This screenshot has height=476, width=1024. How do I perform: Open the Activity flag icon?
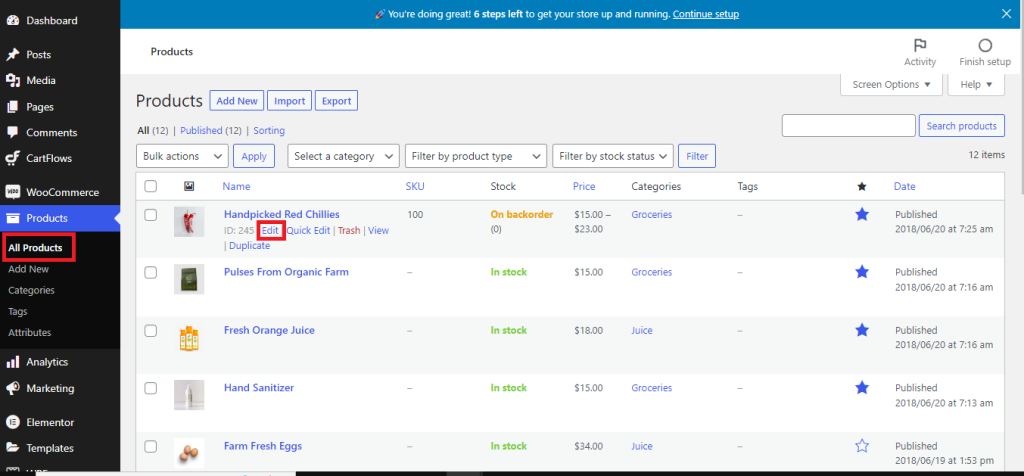pos(919,46)
